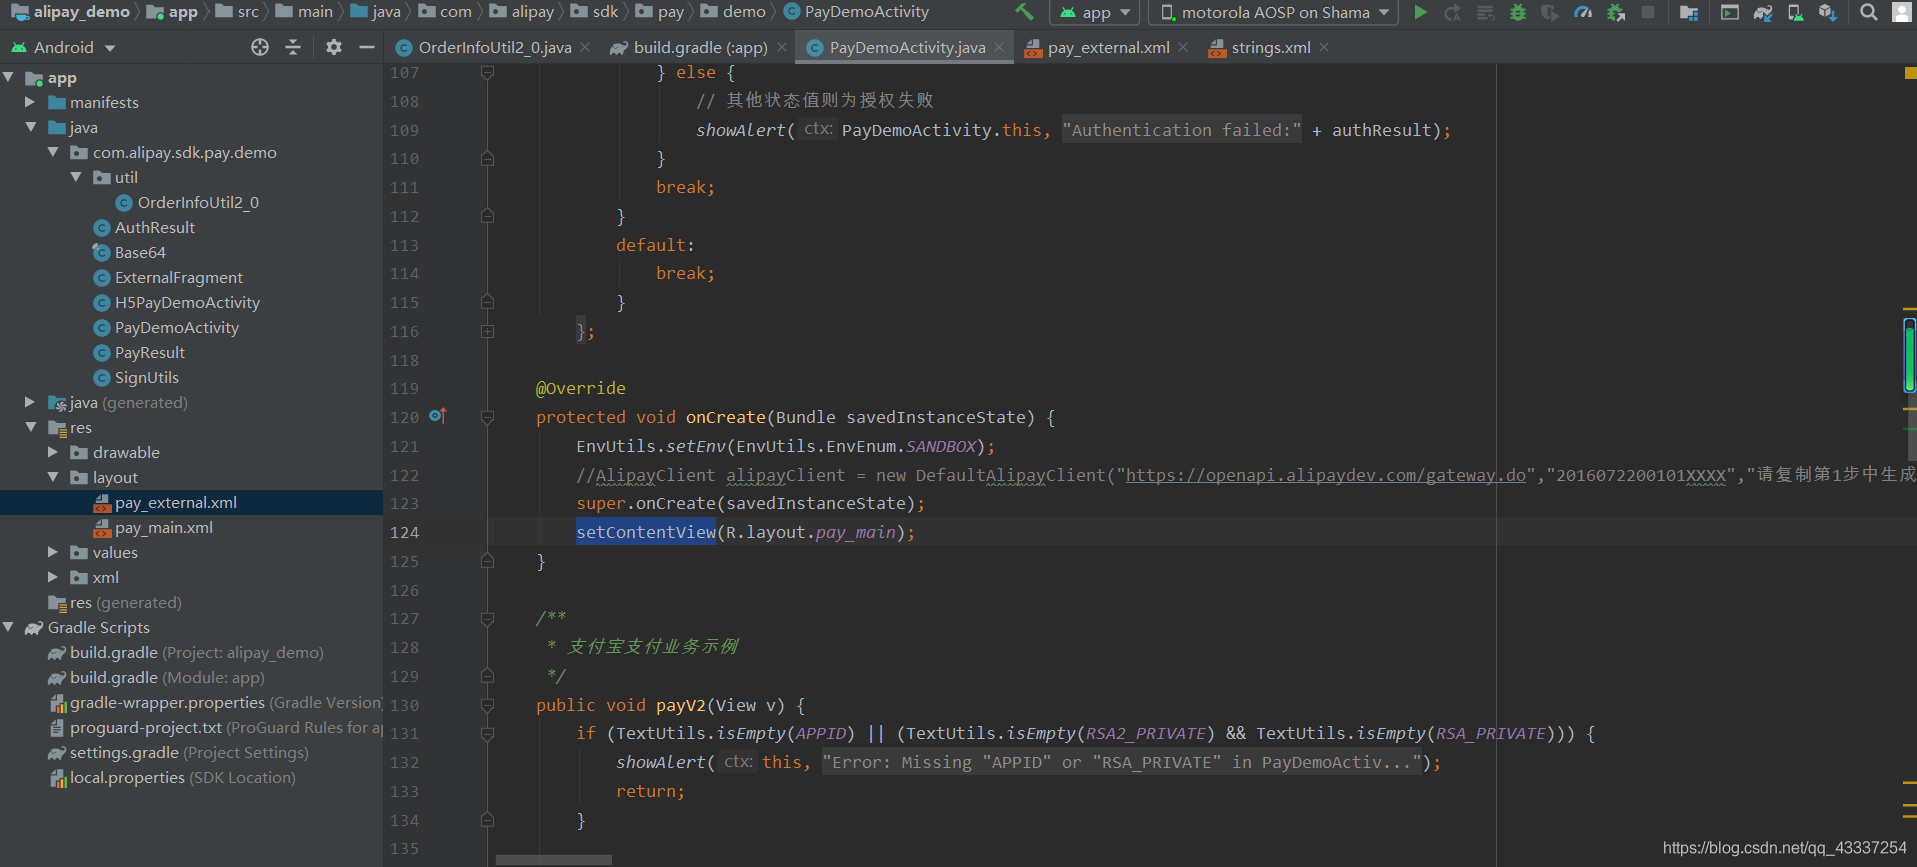Click the openapi.alipaydev.com gateway link

(1326, 475)
